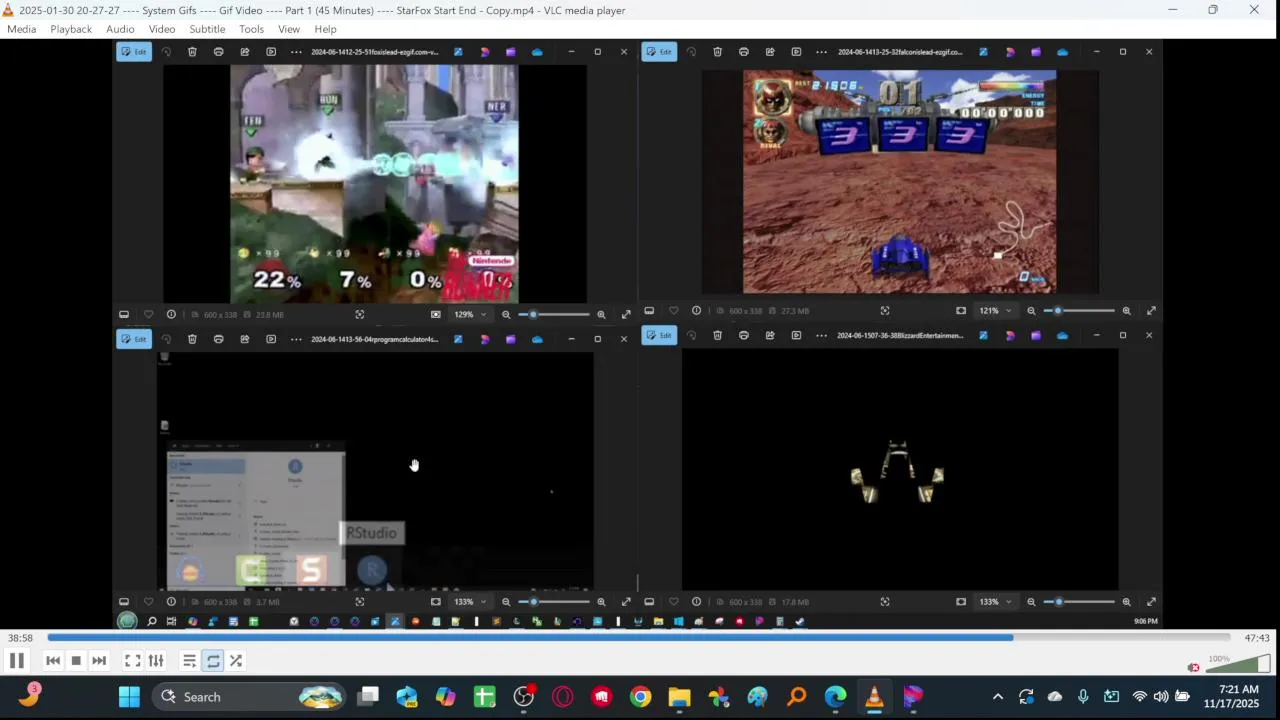This screenshot has width=1280, height=720.
Task: Click the taskbar Search box
Action: point(250,697)
